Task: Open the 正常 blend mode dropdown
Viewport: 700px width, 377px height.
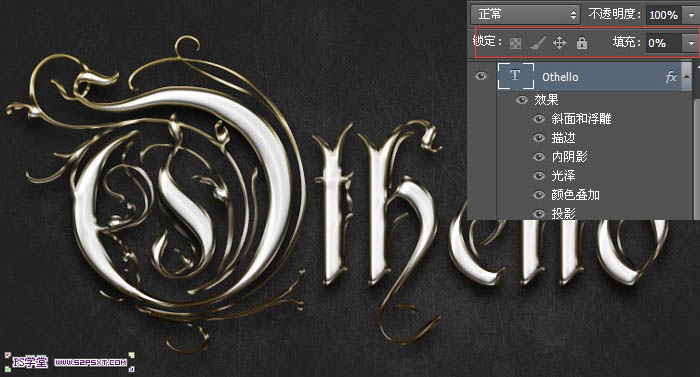Action: coord(525,15)
